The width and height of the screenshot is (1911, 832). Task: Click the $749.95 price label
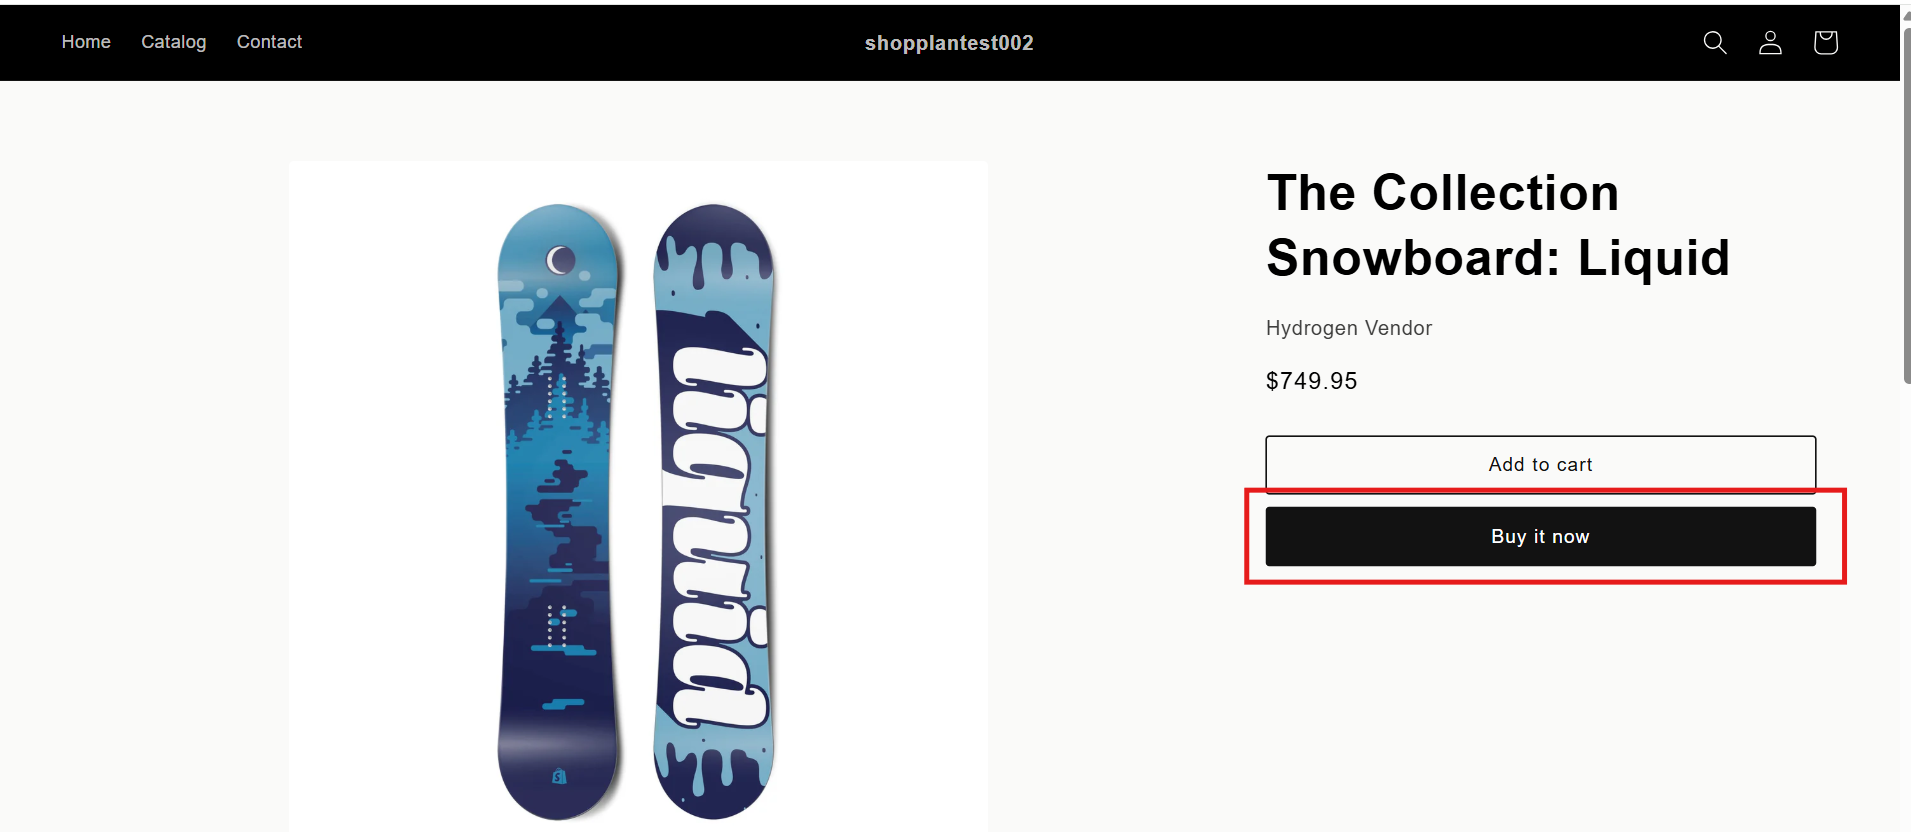coord(1311,381)
